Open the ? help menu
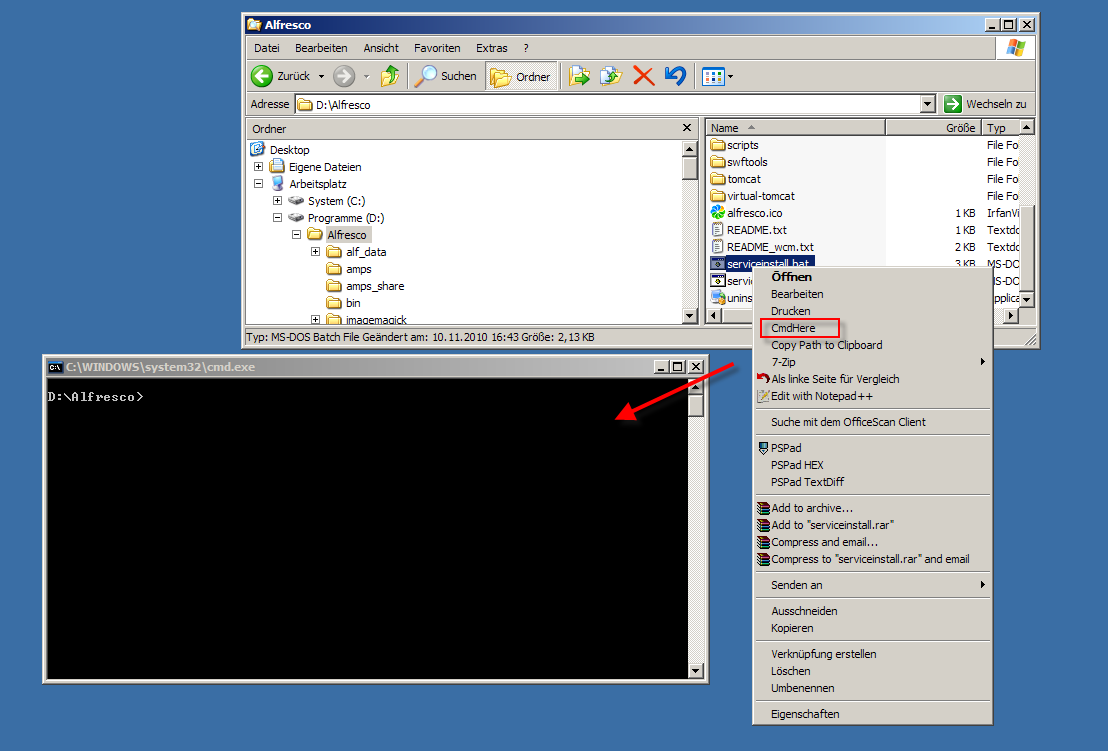Screen dimensions: 1108x751 pos(526,48)
